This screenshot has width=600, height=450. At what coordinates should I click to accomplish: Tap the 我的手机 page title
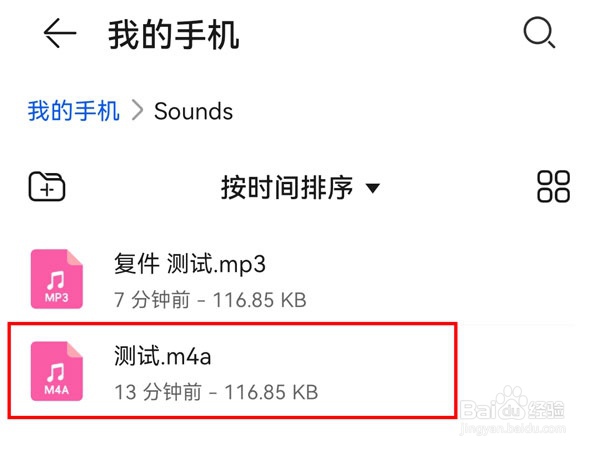point(174,35)
